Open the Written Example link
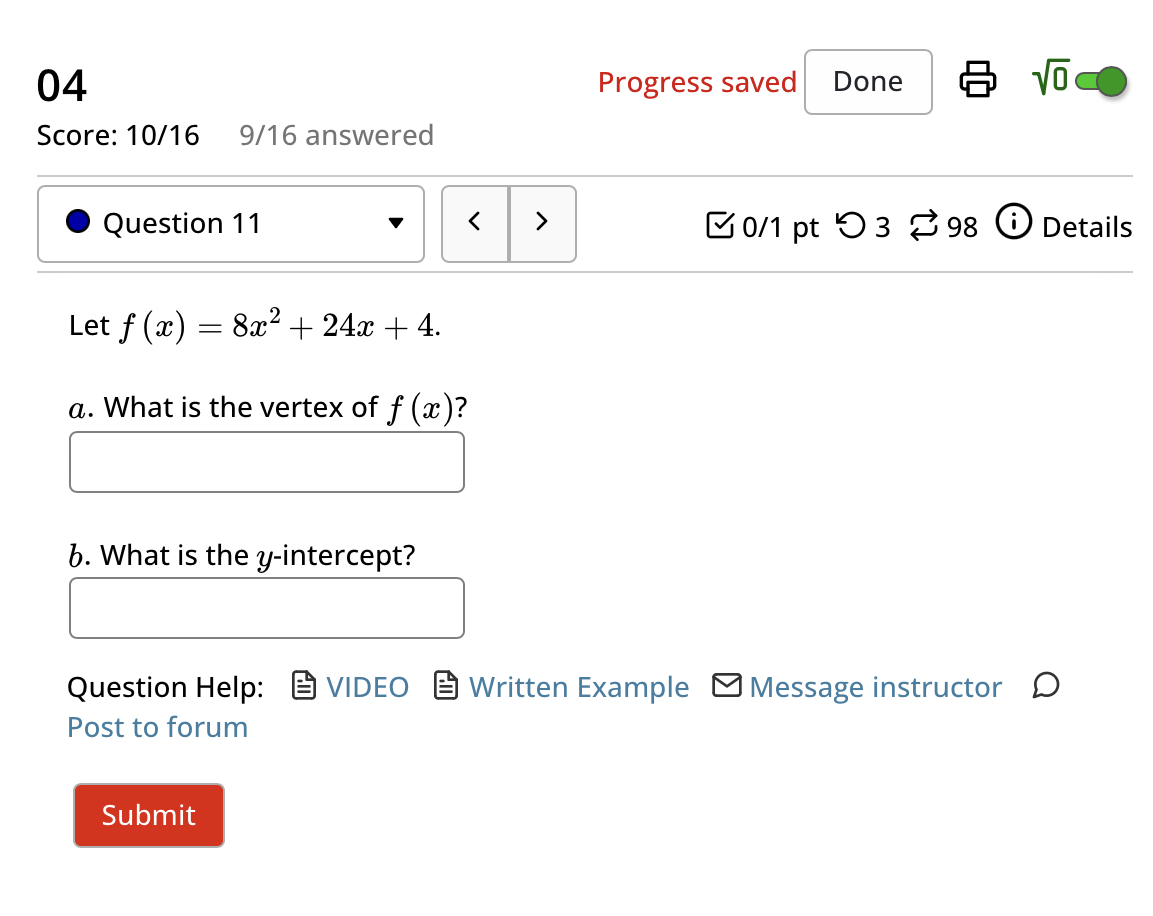Screen dimensions: 1153x916 click(x=578, y=687)
